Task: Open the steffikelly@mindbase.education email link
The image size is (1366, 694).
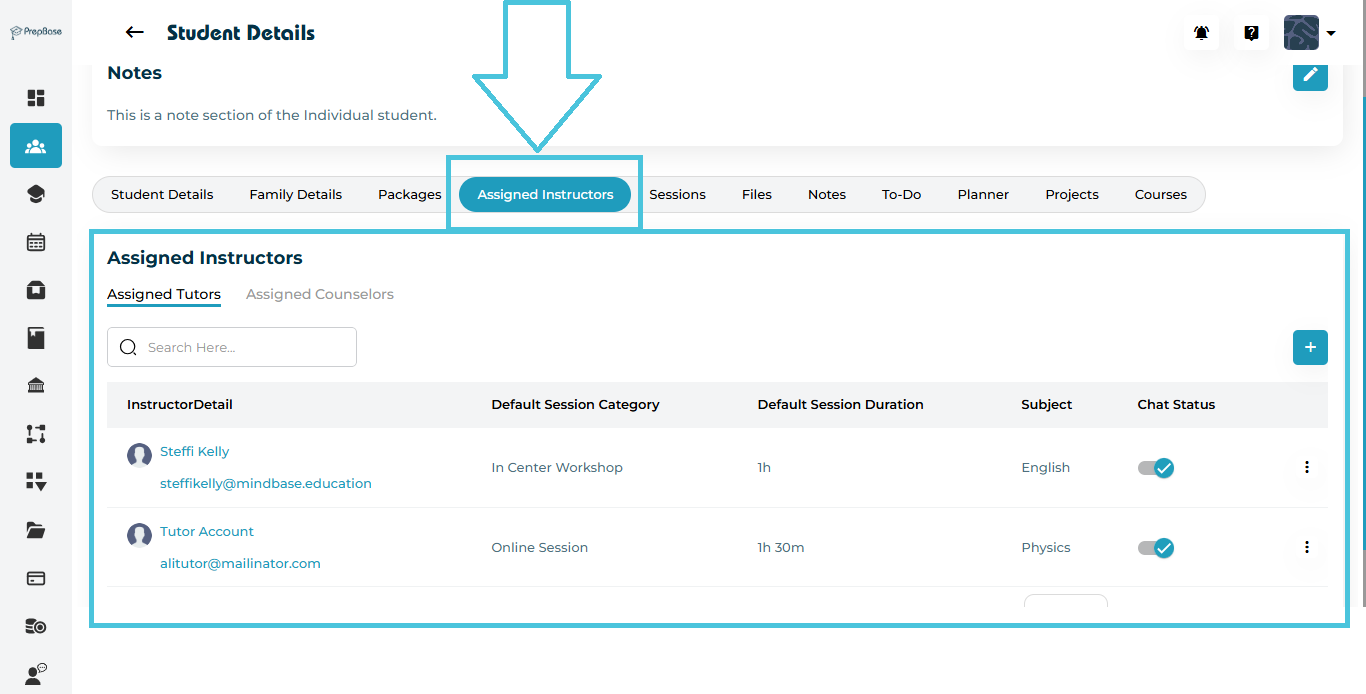Action: 266,484
